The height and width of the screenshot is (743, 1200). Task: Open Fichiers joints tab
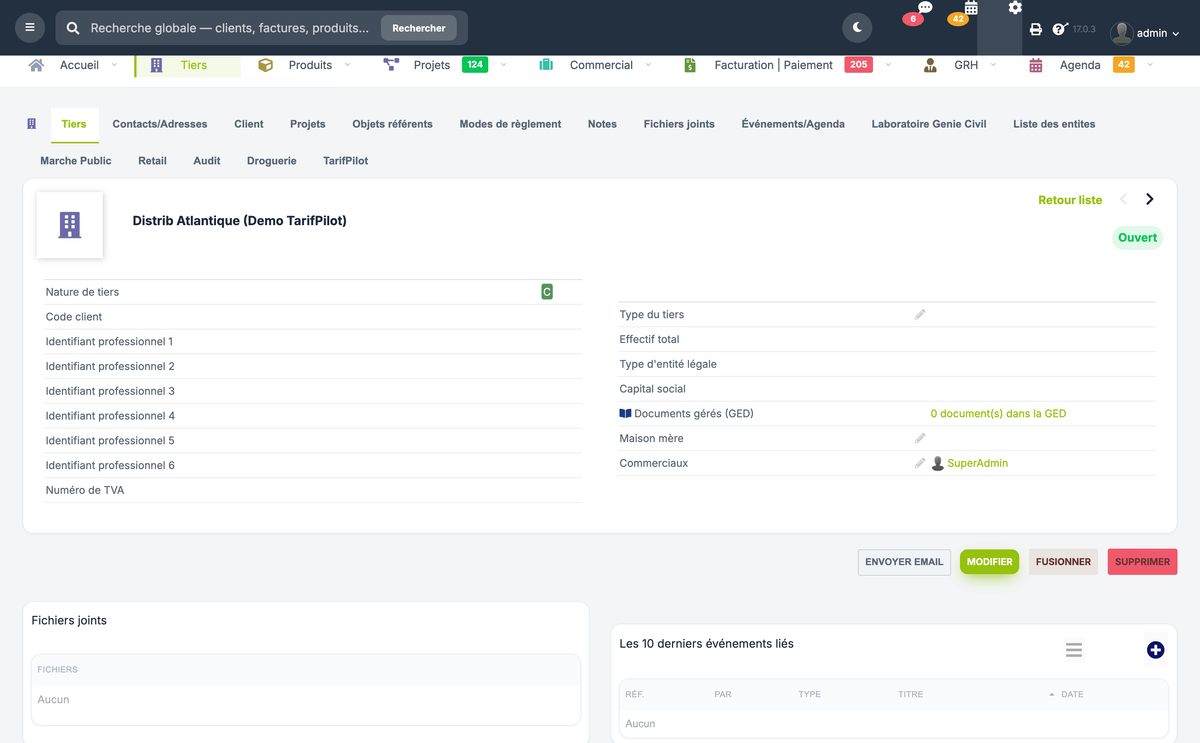click(679, 124)
